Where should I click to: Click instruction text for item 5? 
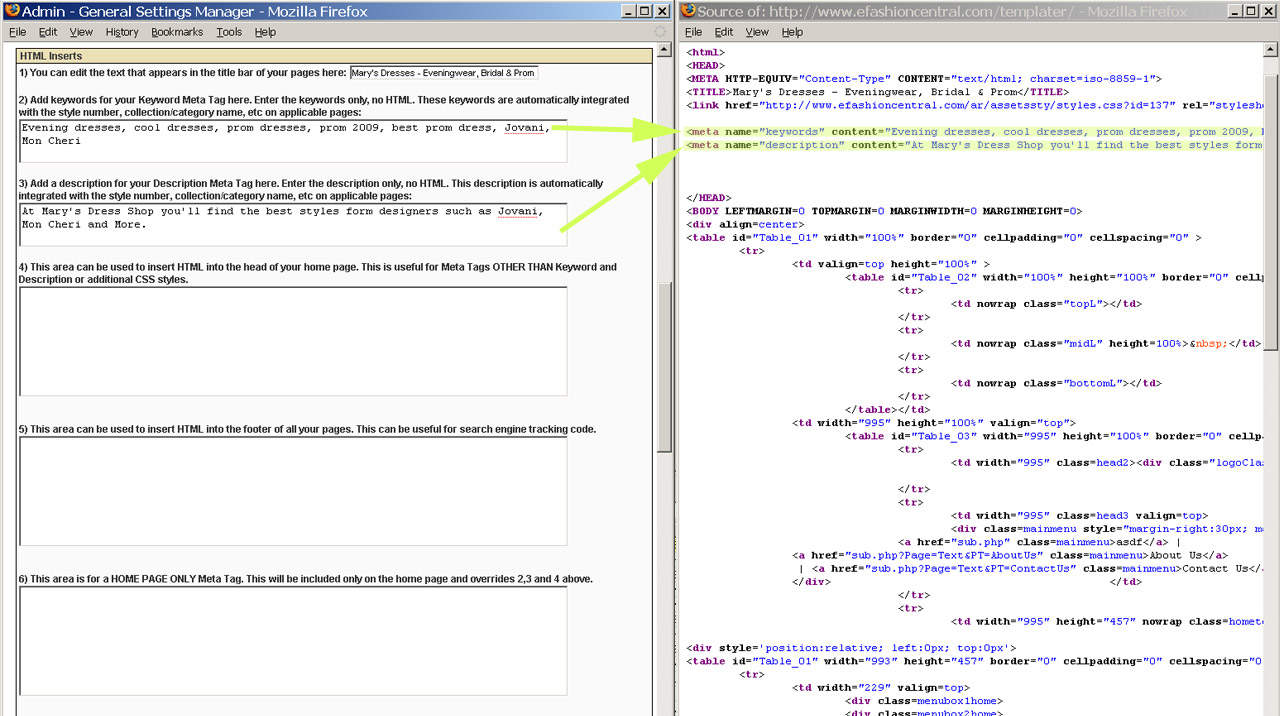(307, 429)
